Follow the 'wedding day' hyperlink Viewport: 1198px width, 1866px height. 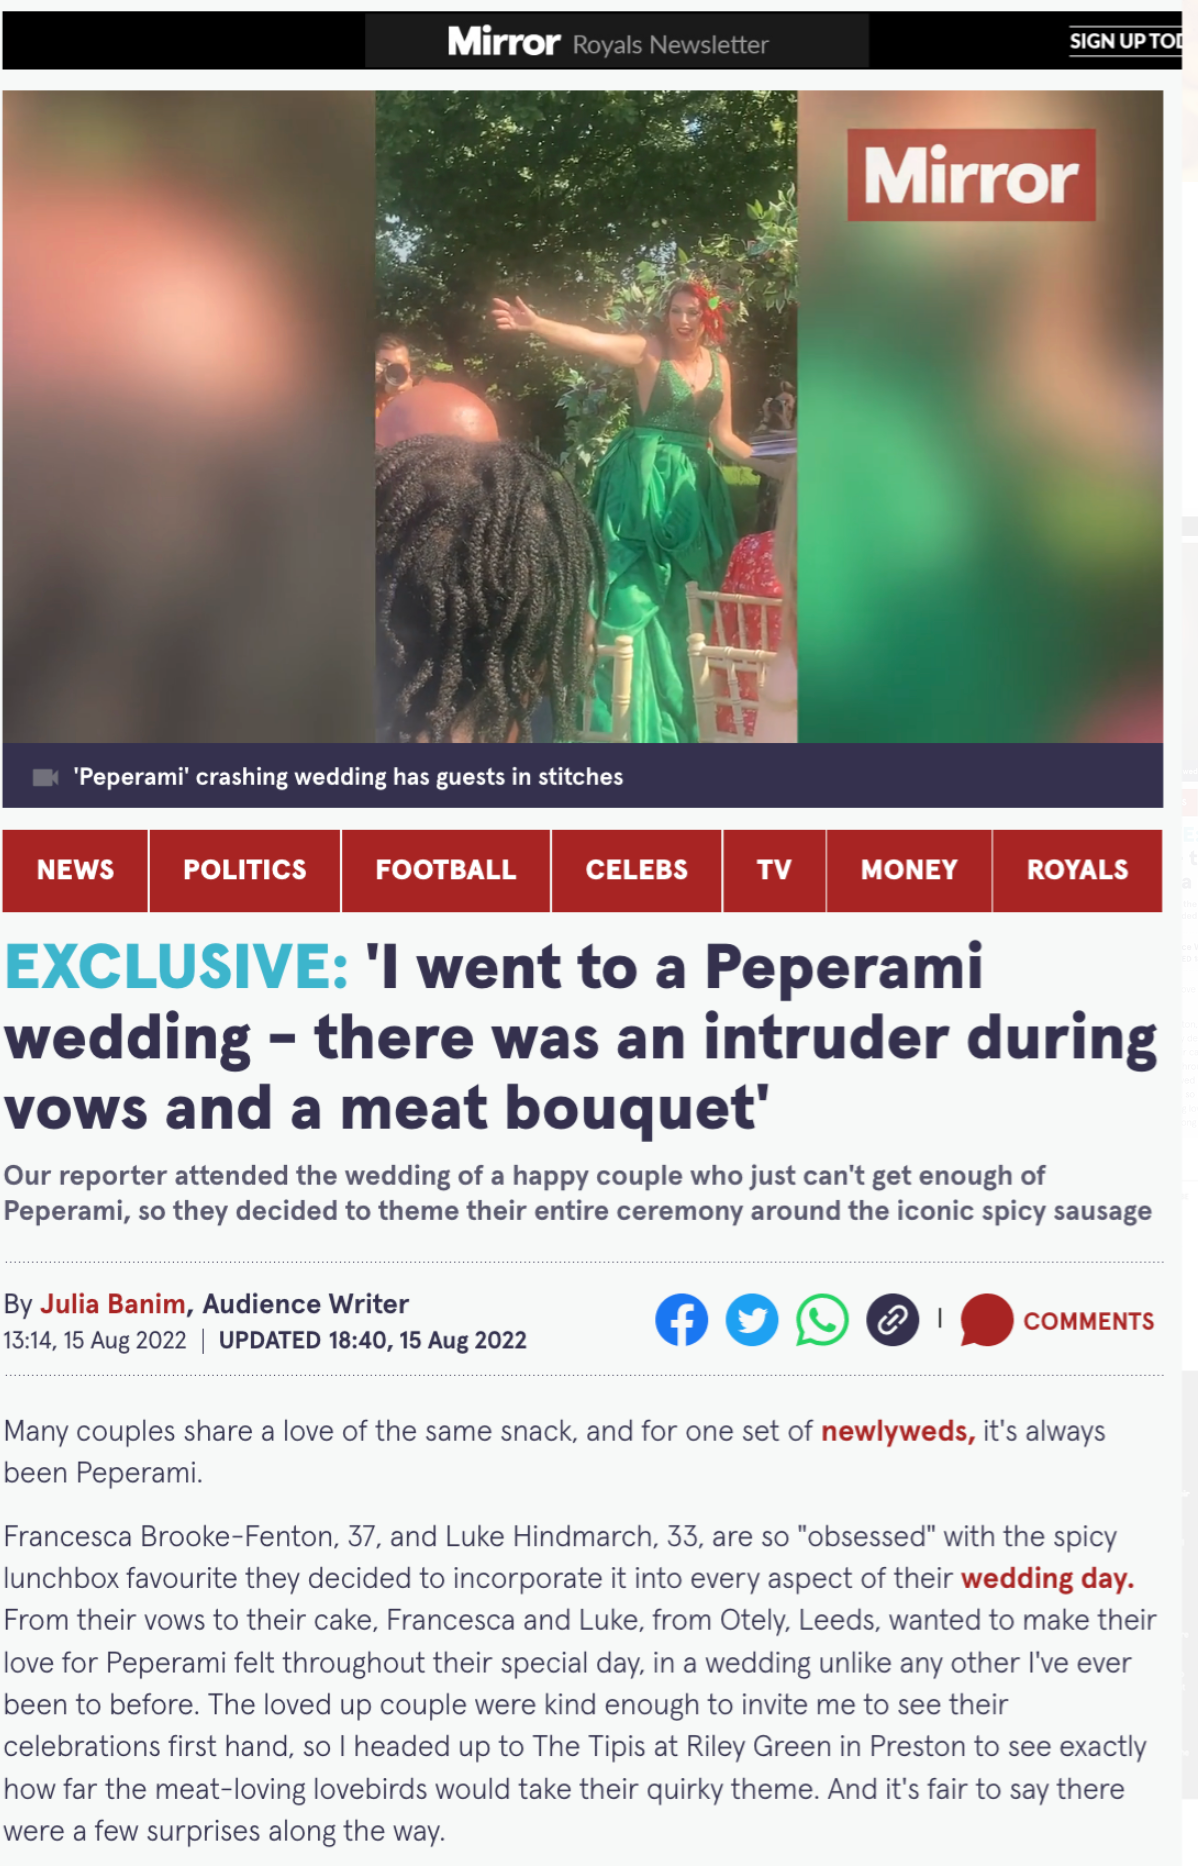pyautogui.click(x=1047, y=1578)
